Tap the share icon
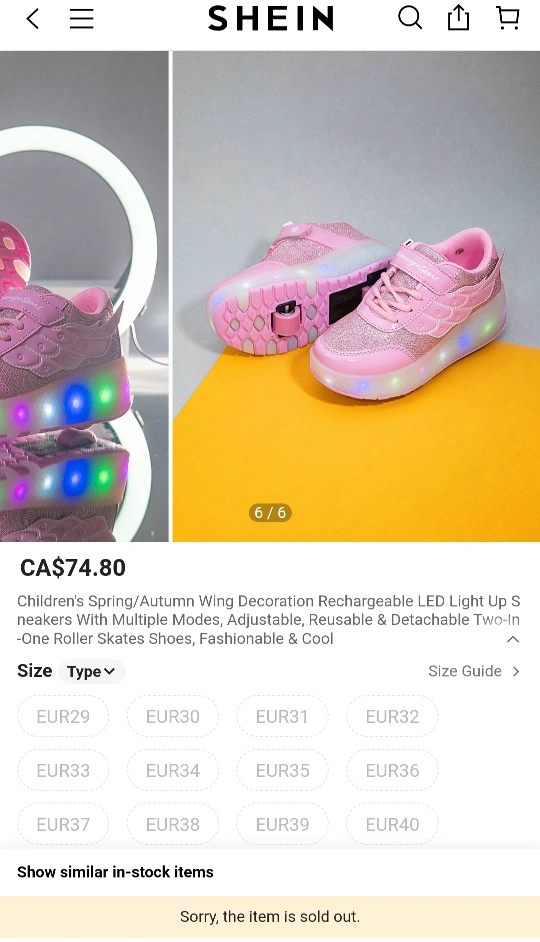The image size is (540, 942). (x=458, y=18)
